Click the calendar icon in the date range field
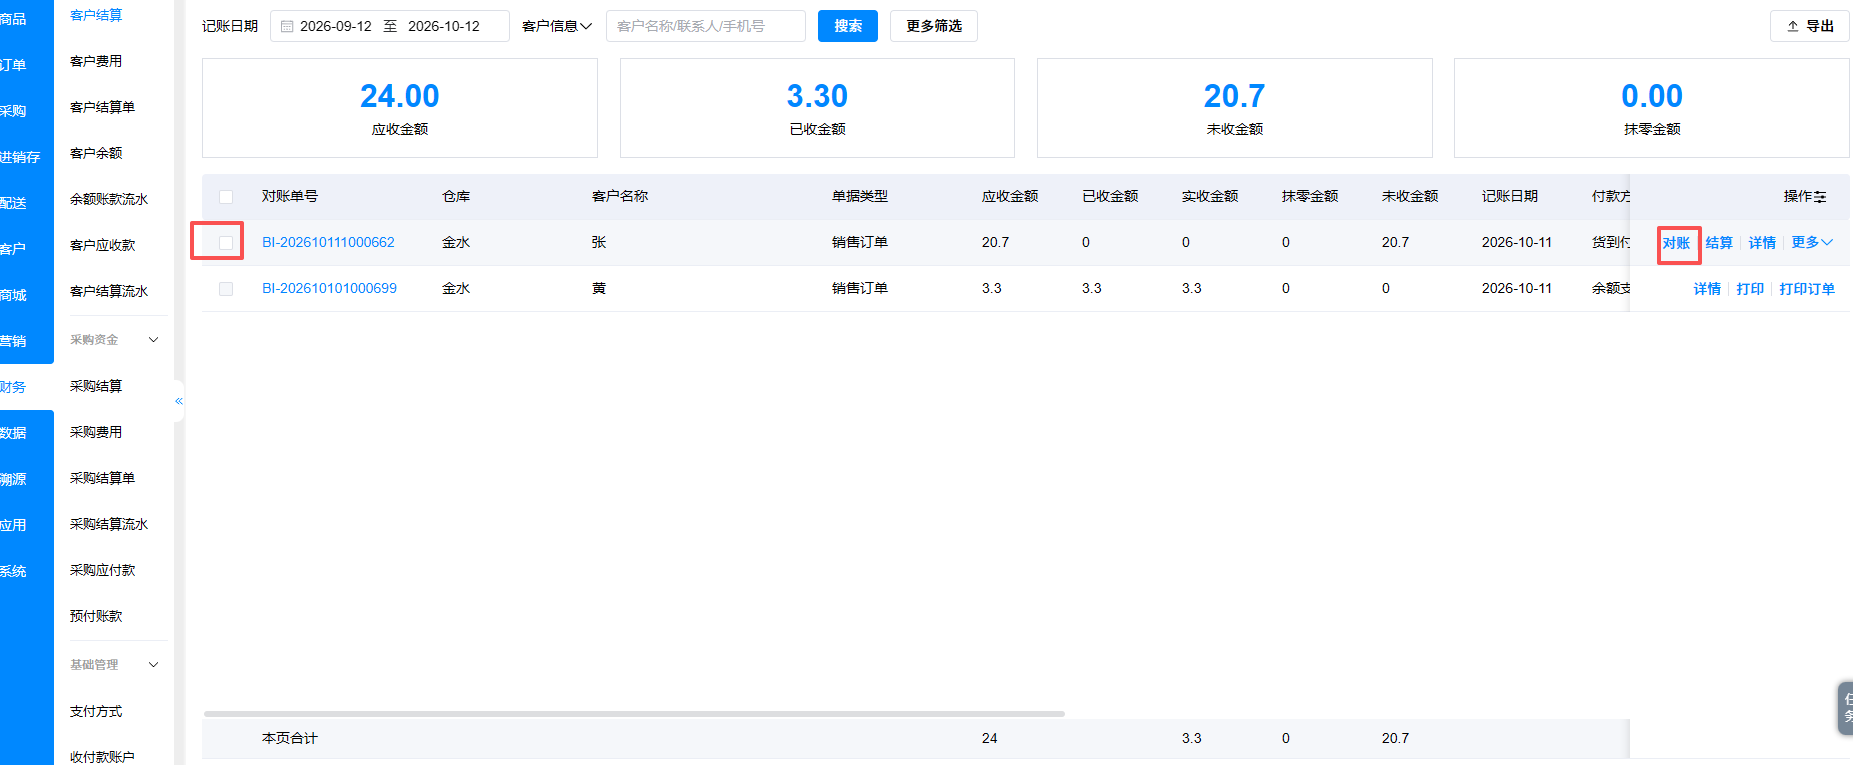The width and height of the screenshot is (1853, 765). tap(287, 26)
